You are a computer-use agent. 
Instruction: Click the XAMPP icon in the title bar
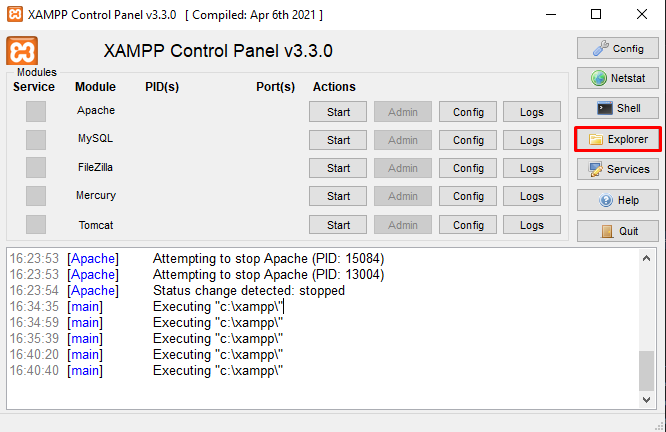15,14
